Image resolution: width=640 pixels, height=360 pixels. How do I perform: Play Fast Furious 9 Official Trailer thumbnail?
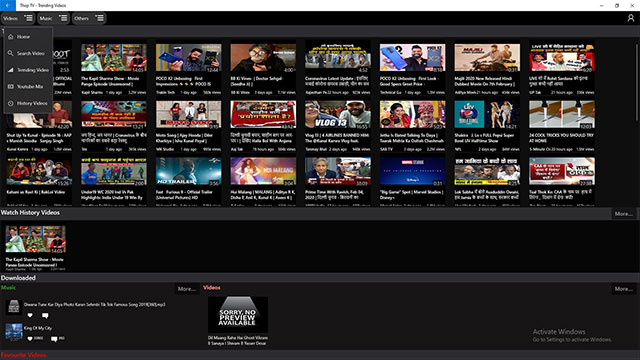click(188, 171)
